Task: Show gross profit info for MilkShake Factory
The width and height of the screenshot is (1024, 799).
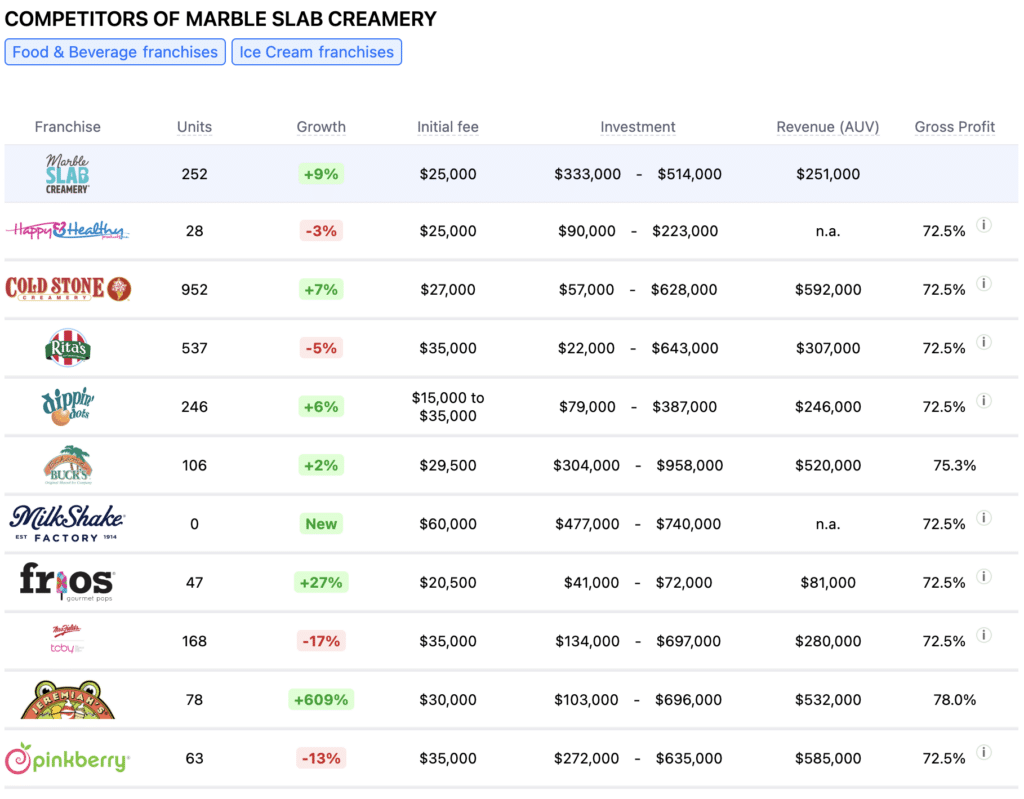Action: click(x=984, y=518)
